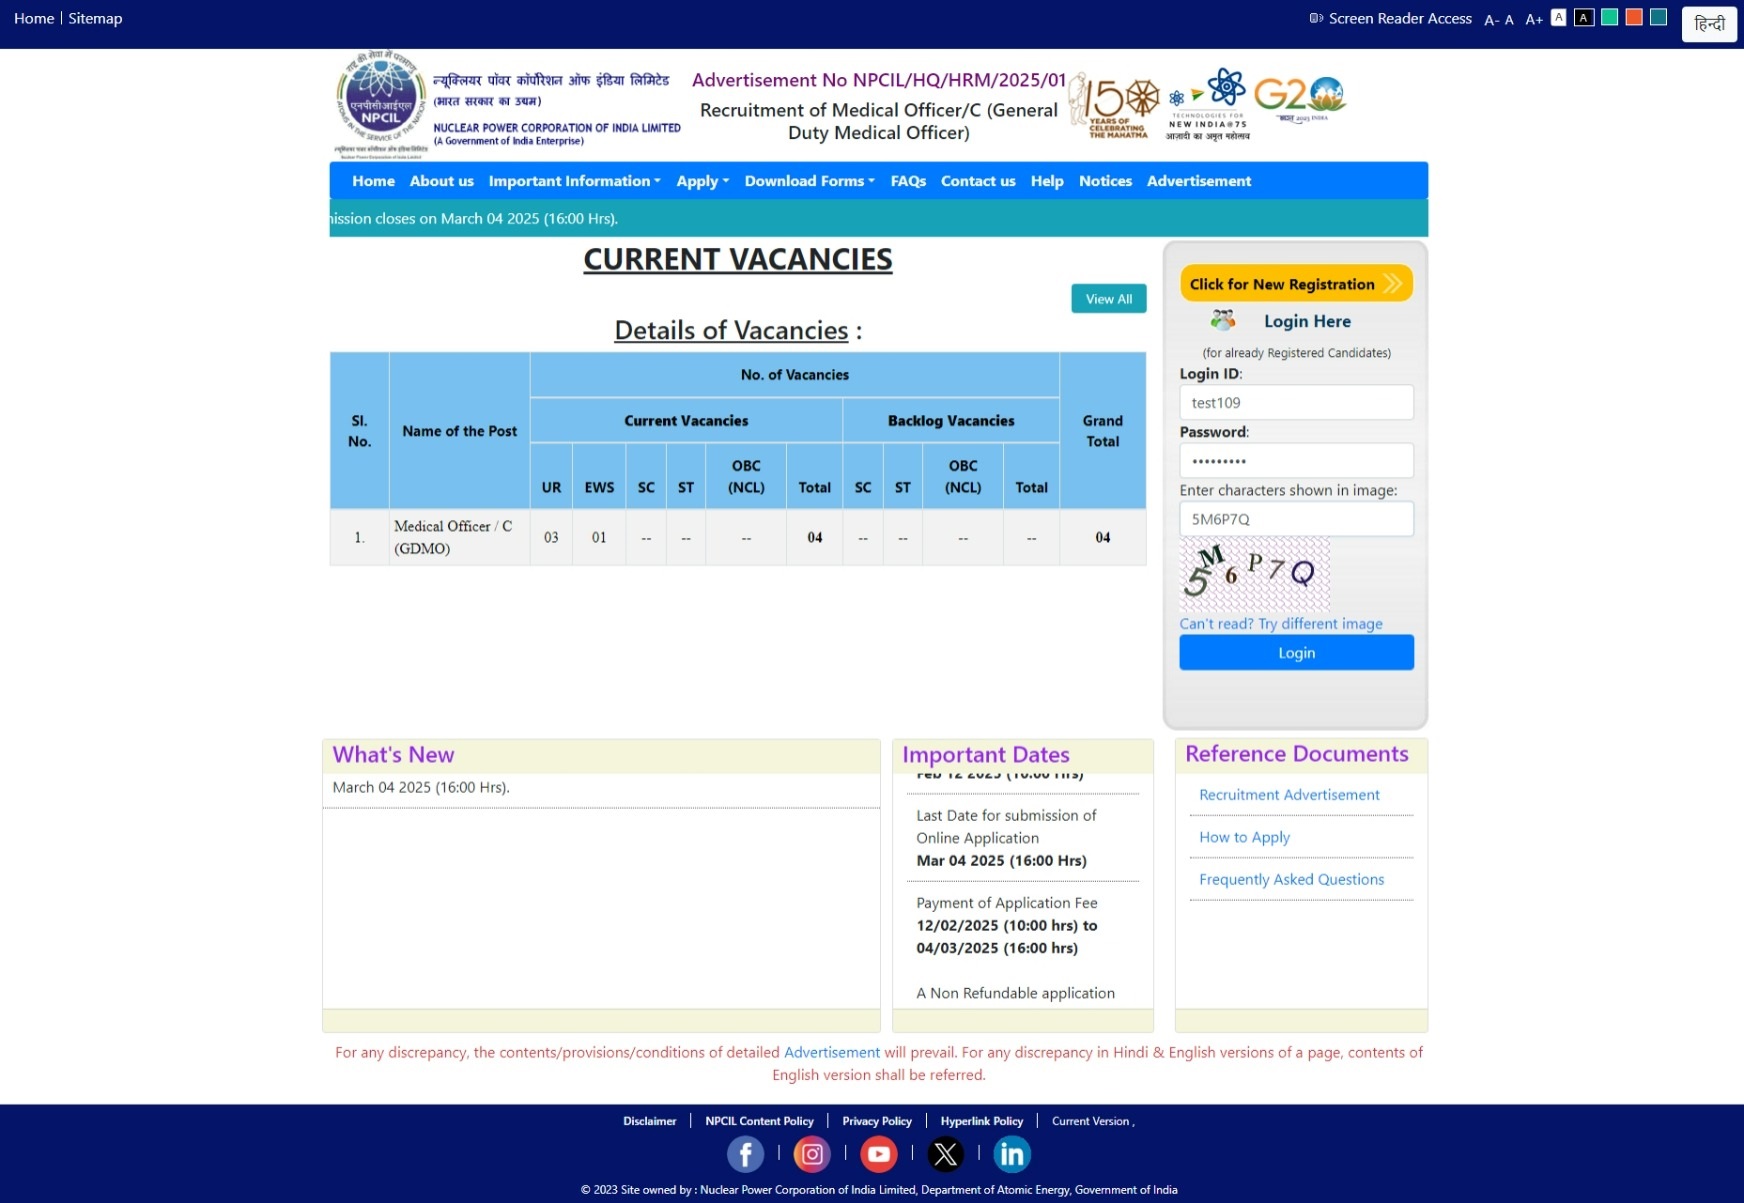Click the What's New March 04 2025 entry

pyautogui.click(x=421, y=787)
